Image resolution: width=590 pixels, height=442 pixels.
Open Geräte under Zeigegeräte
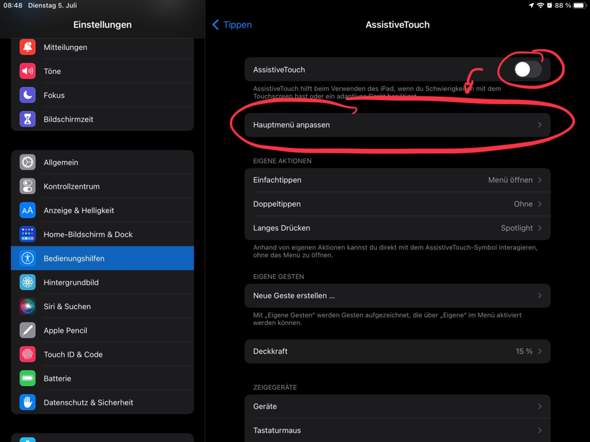click(397, 406)
